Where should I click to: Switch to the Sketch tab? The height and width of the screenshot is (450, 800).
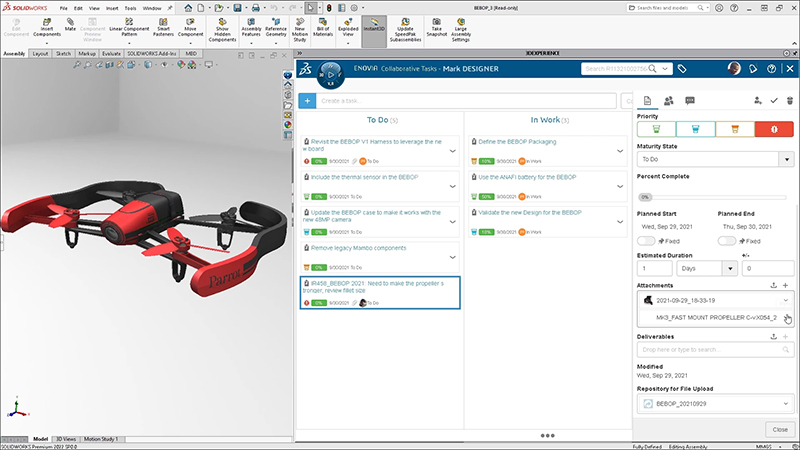point(63,54)
